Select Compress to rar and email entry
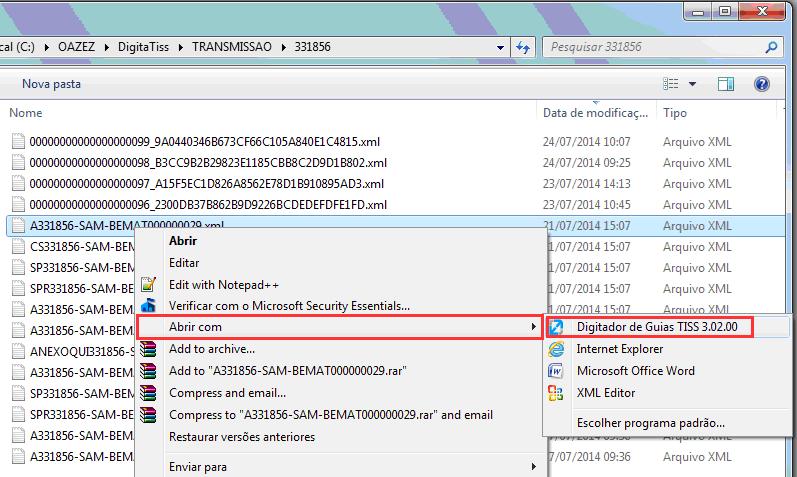Image resolution: width=797 pixels, height=477 pixels. [x=331, y=414]
